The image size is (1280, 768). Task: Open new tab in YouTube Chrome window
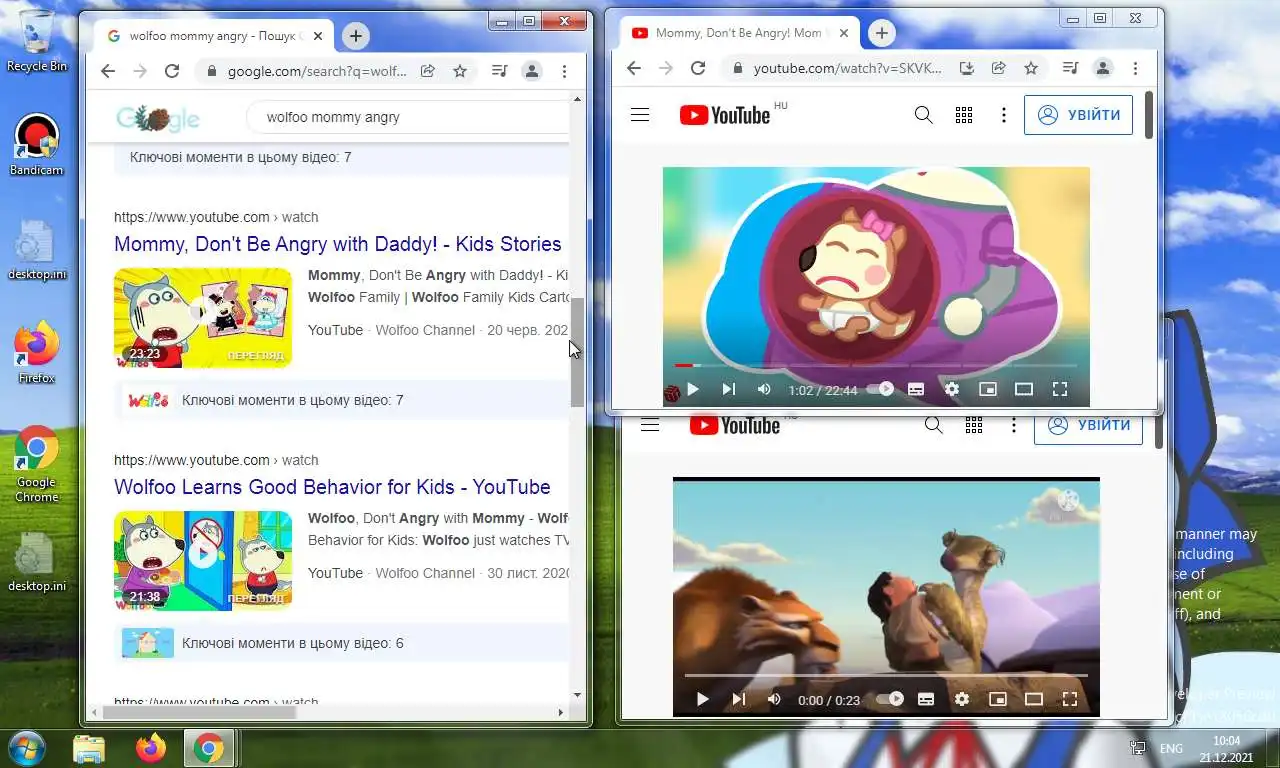coord(881,33)
